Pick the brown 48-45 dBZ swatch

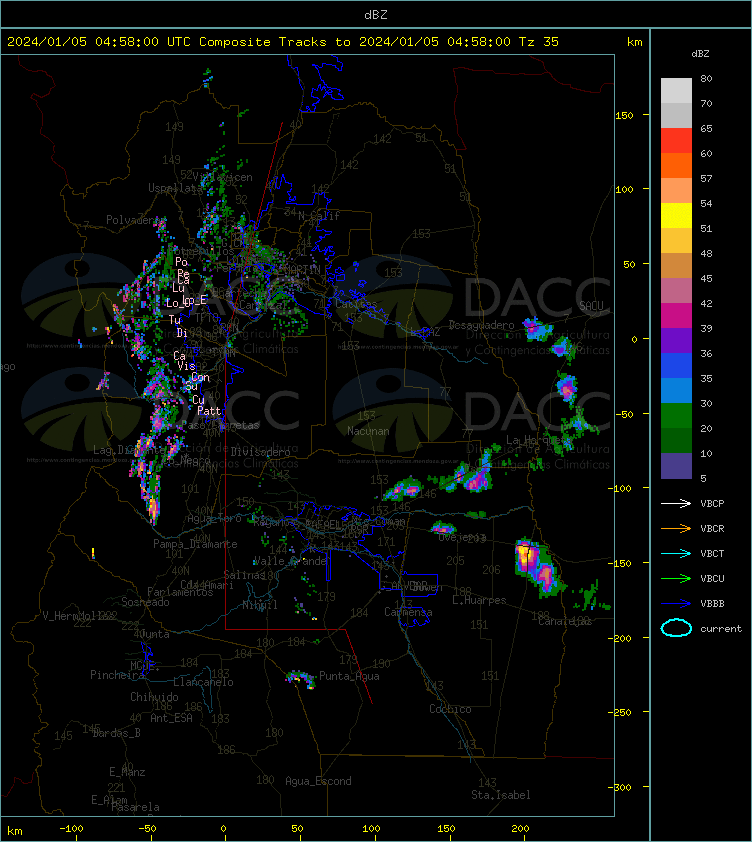point(676,265)
